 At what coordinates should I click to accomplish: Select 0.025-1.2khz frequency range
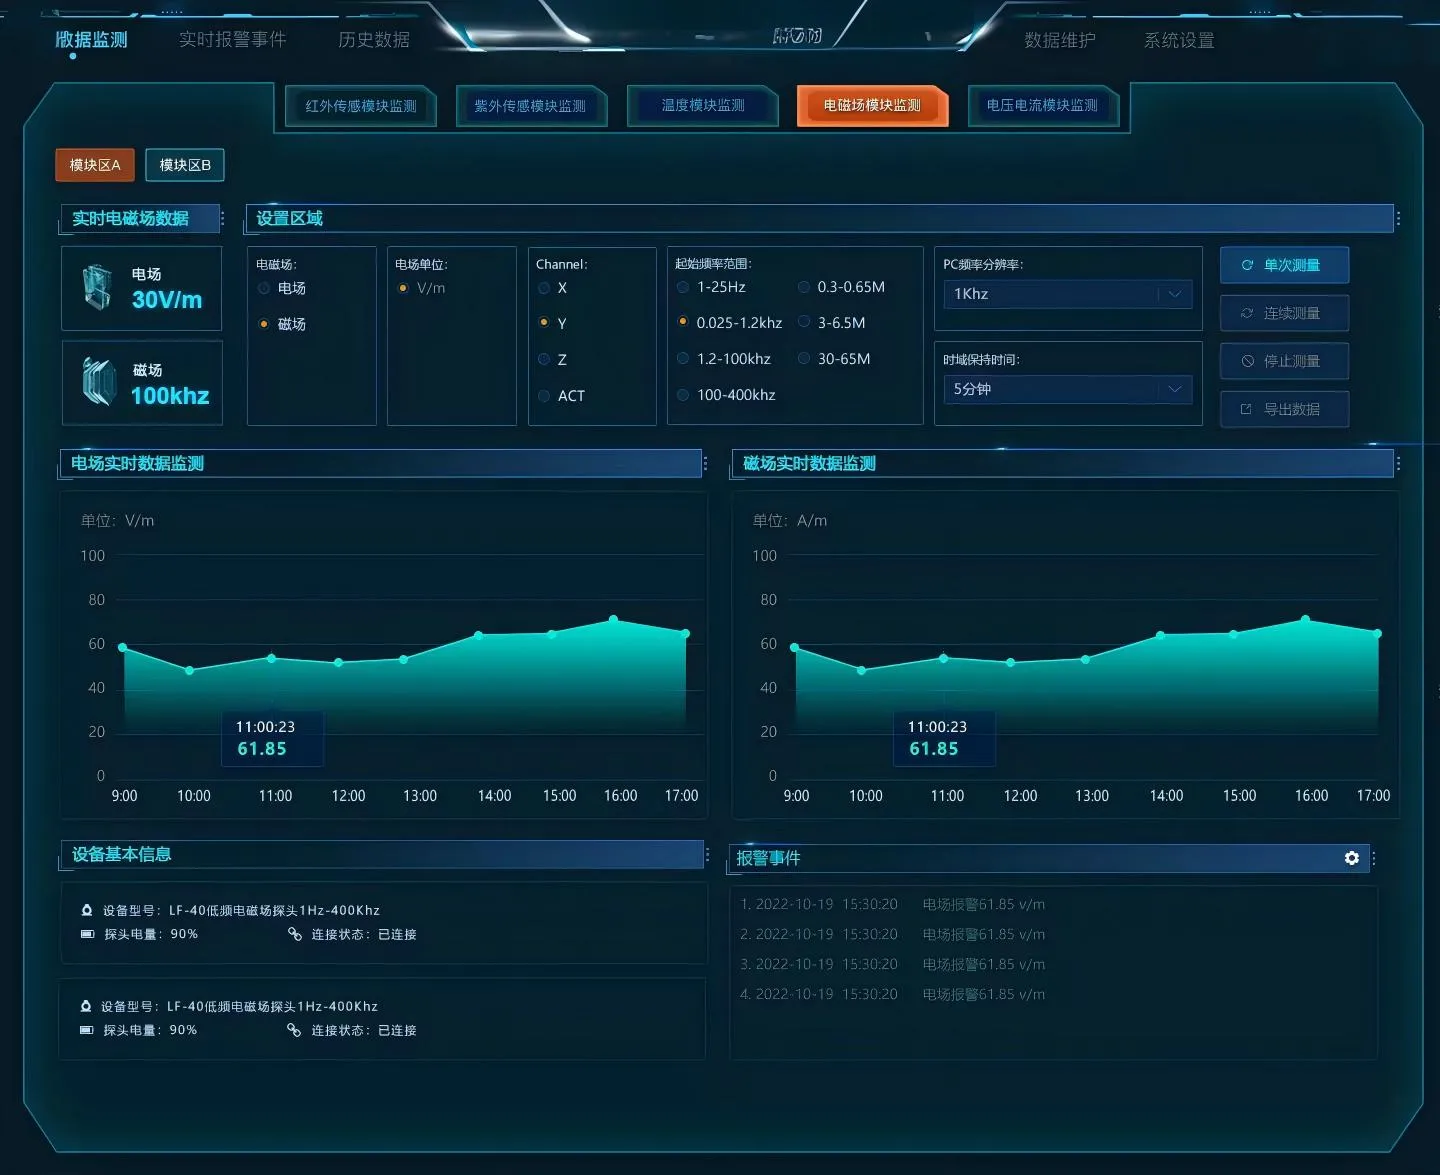coord(683,322)
